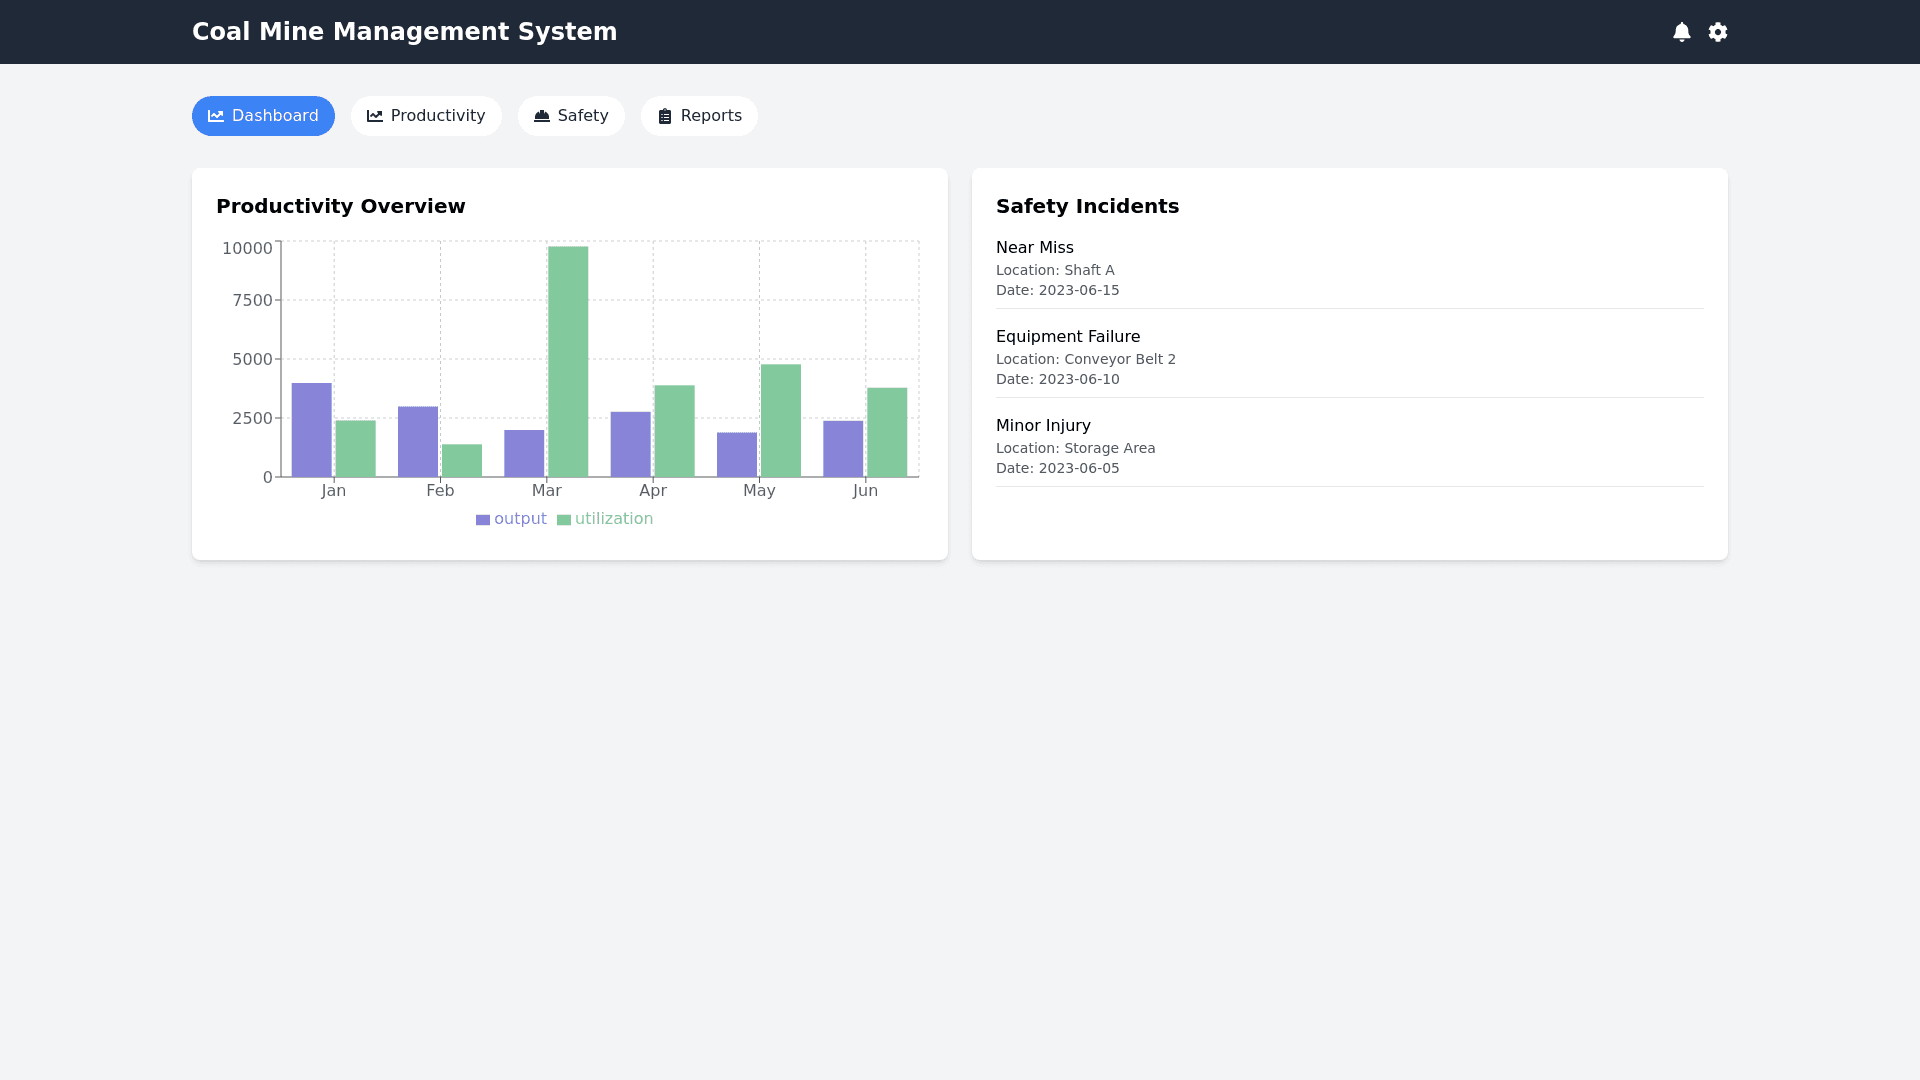This screenshot has width=1920, height=1080.
Task: Select the Equipment Failure incident entry
Action: tap(1067, 337)
